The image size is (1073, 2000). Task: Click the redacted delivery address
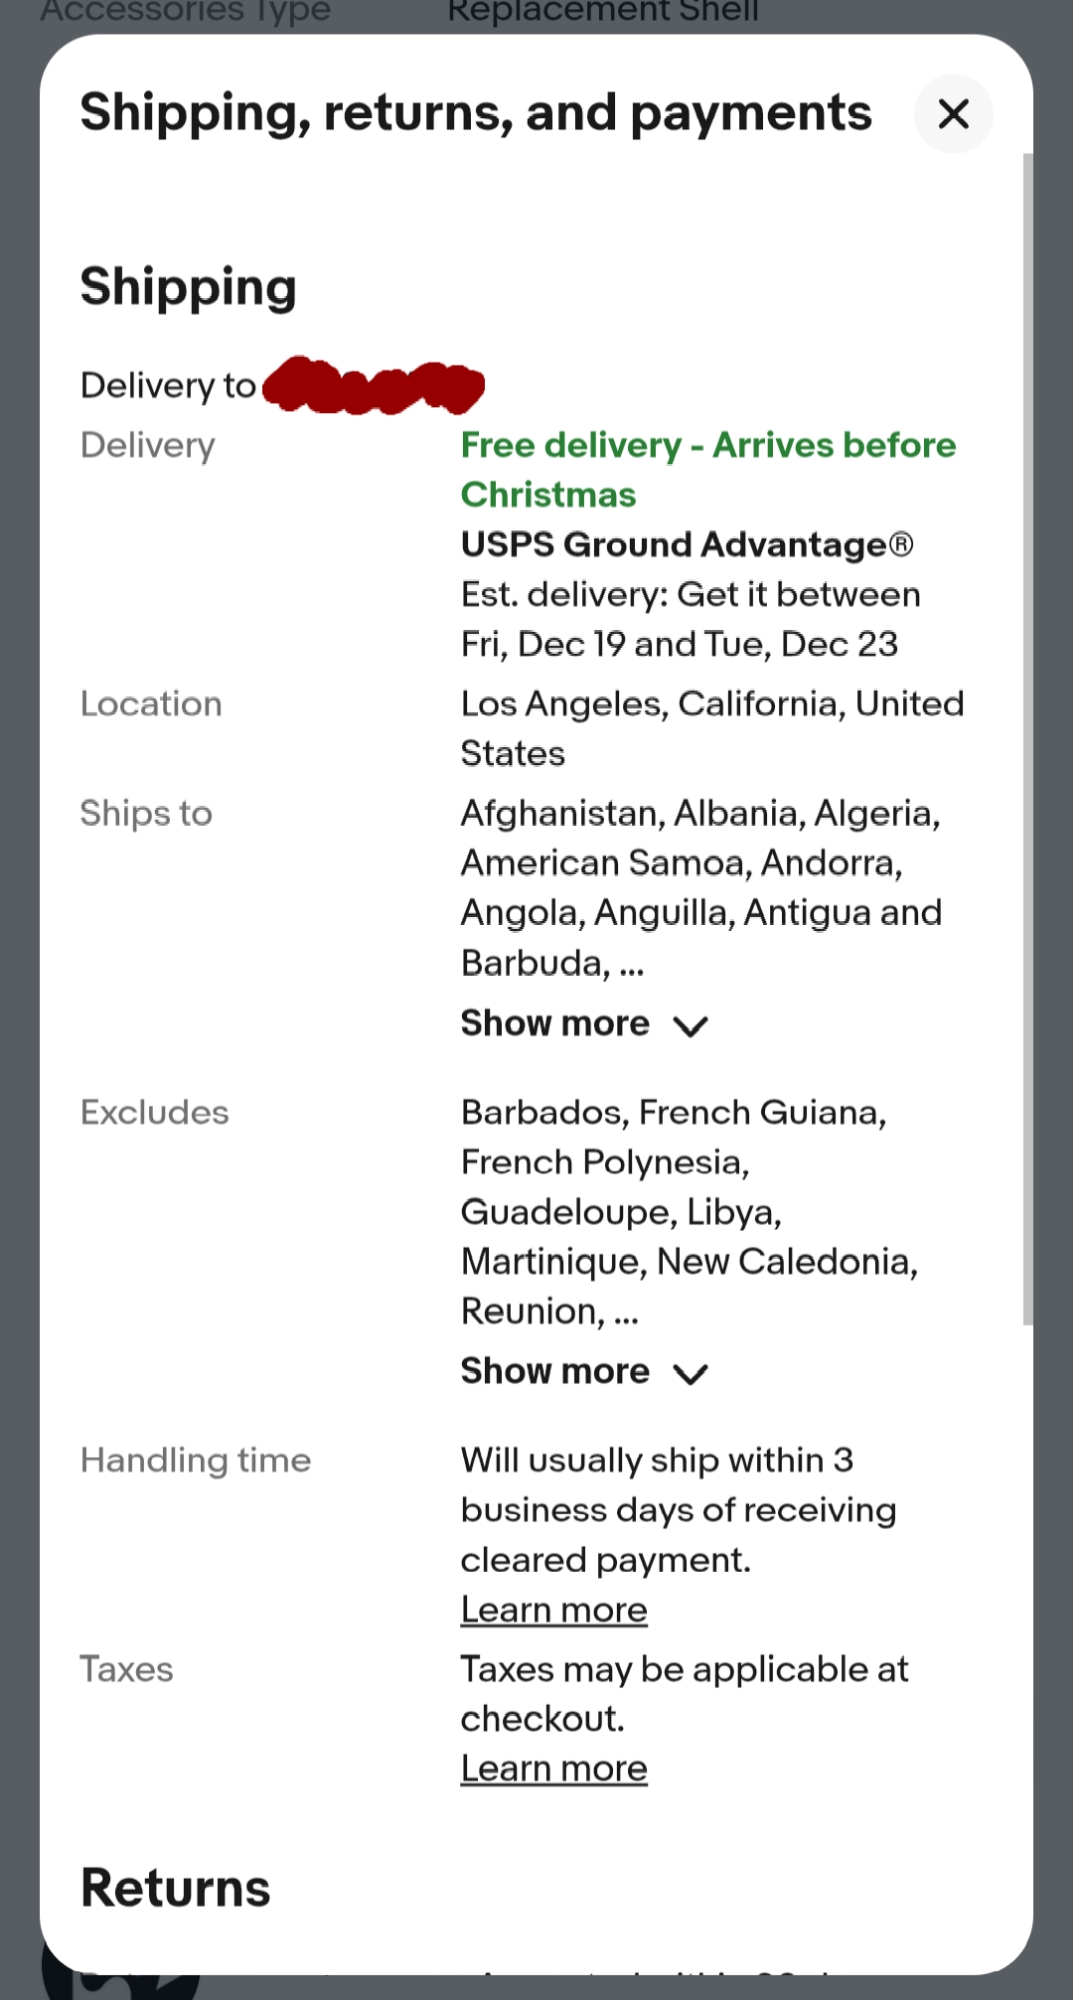pos(373,386)
